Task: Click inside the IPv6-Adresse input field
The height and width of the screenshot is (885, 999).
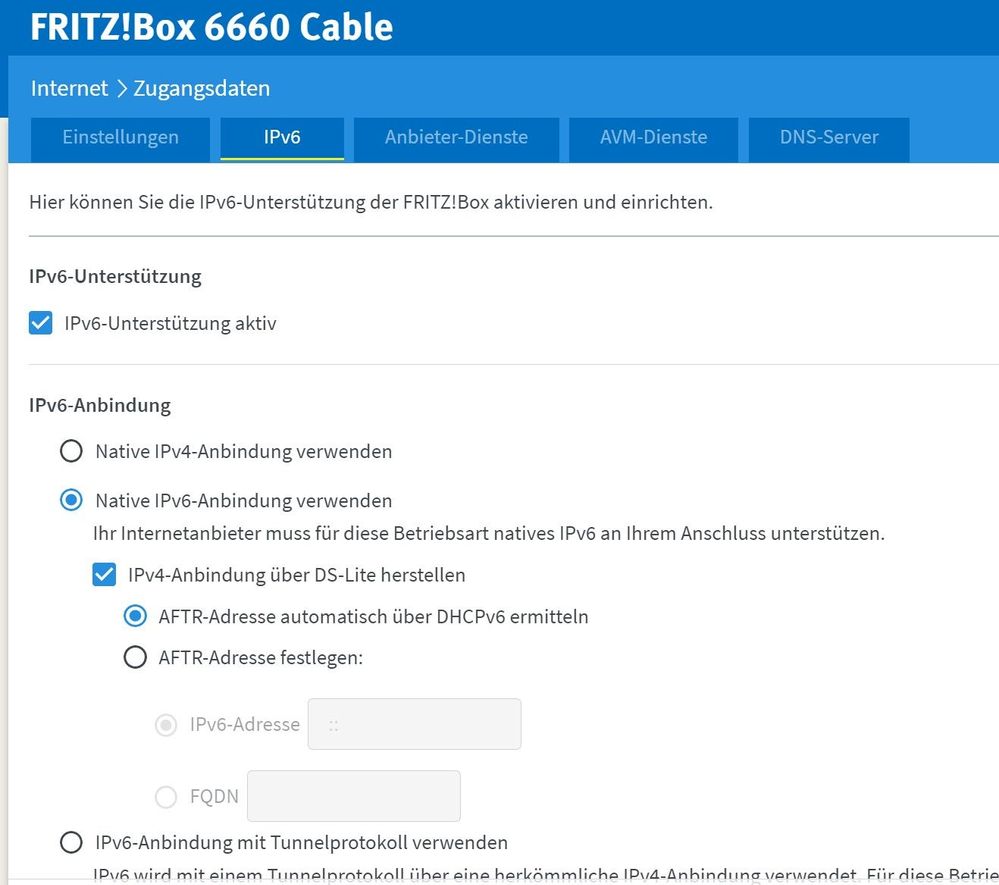Action: tap(414, 724)
